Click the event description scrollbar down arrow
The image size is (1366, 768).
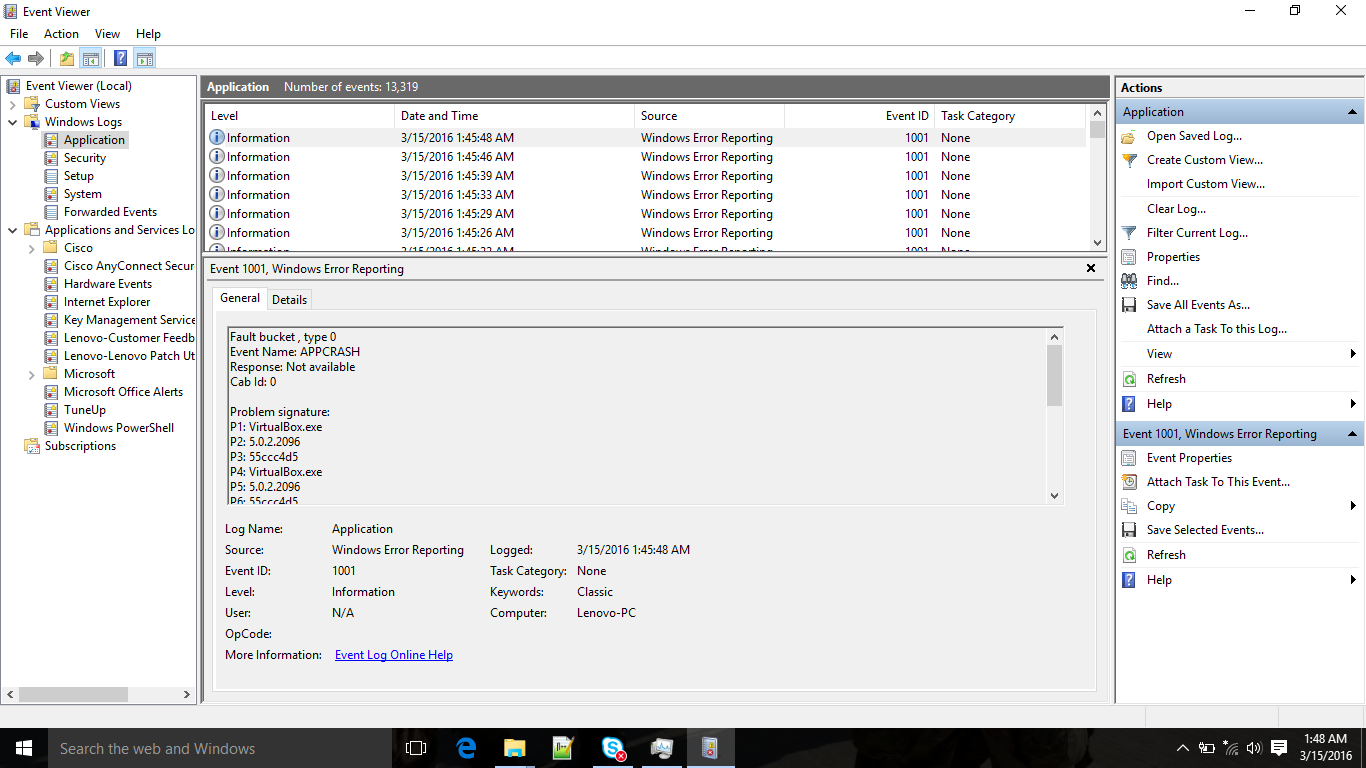coord(1054,496)
